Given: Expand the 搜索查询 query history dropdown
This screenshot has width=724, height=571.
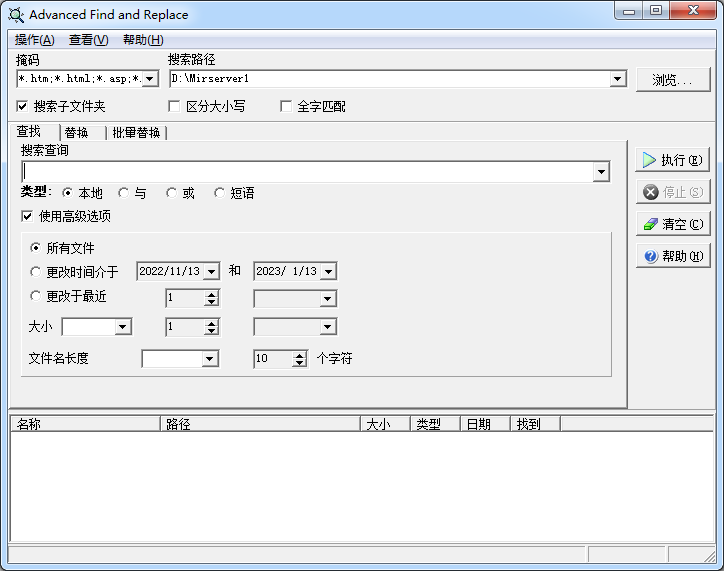Looking at the screenshot, I should pyautogui.click(x=601, y=172).
